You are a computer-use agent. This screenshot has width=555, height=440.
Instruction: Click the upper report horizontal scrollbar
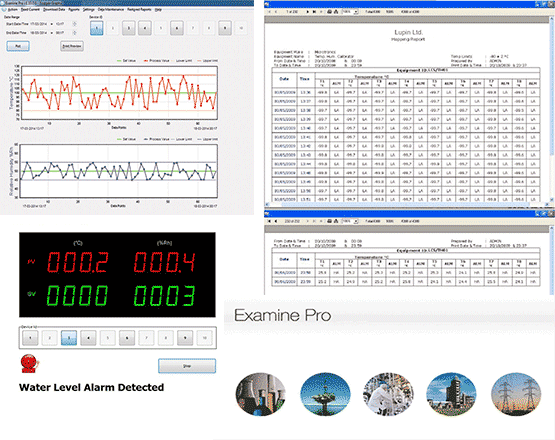(407, 204)
